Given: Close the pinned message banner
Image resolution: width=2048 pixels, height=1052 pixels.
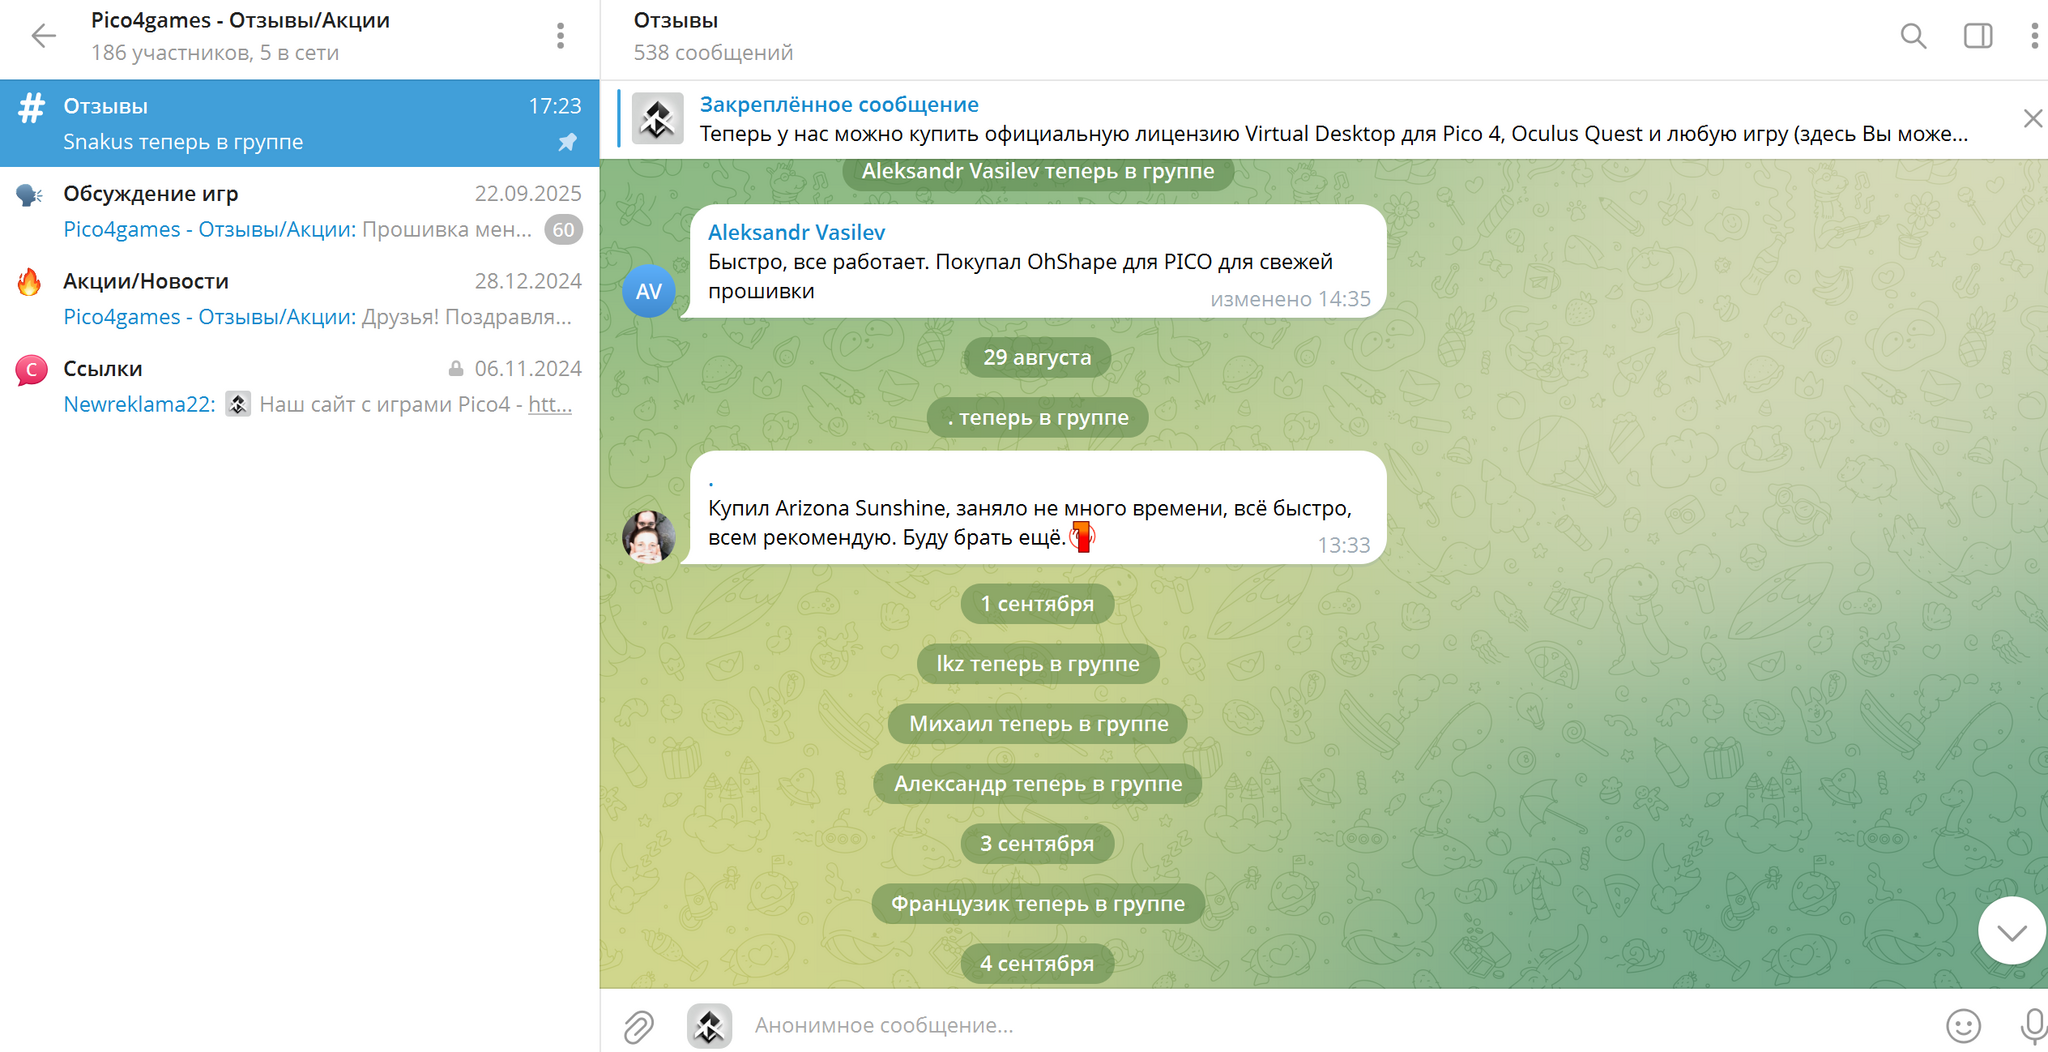Looking at the screenshot, I should (x=2032, y=119).
